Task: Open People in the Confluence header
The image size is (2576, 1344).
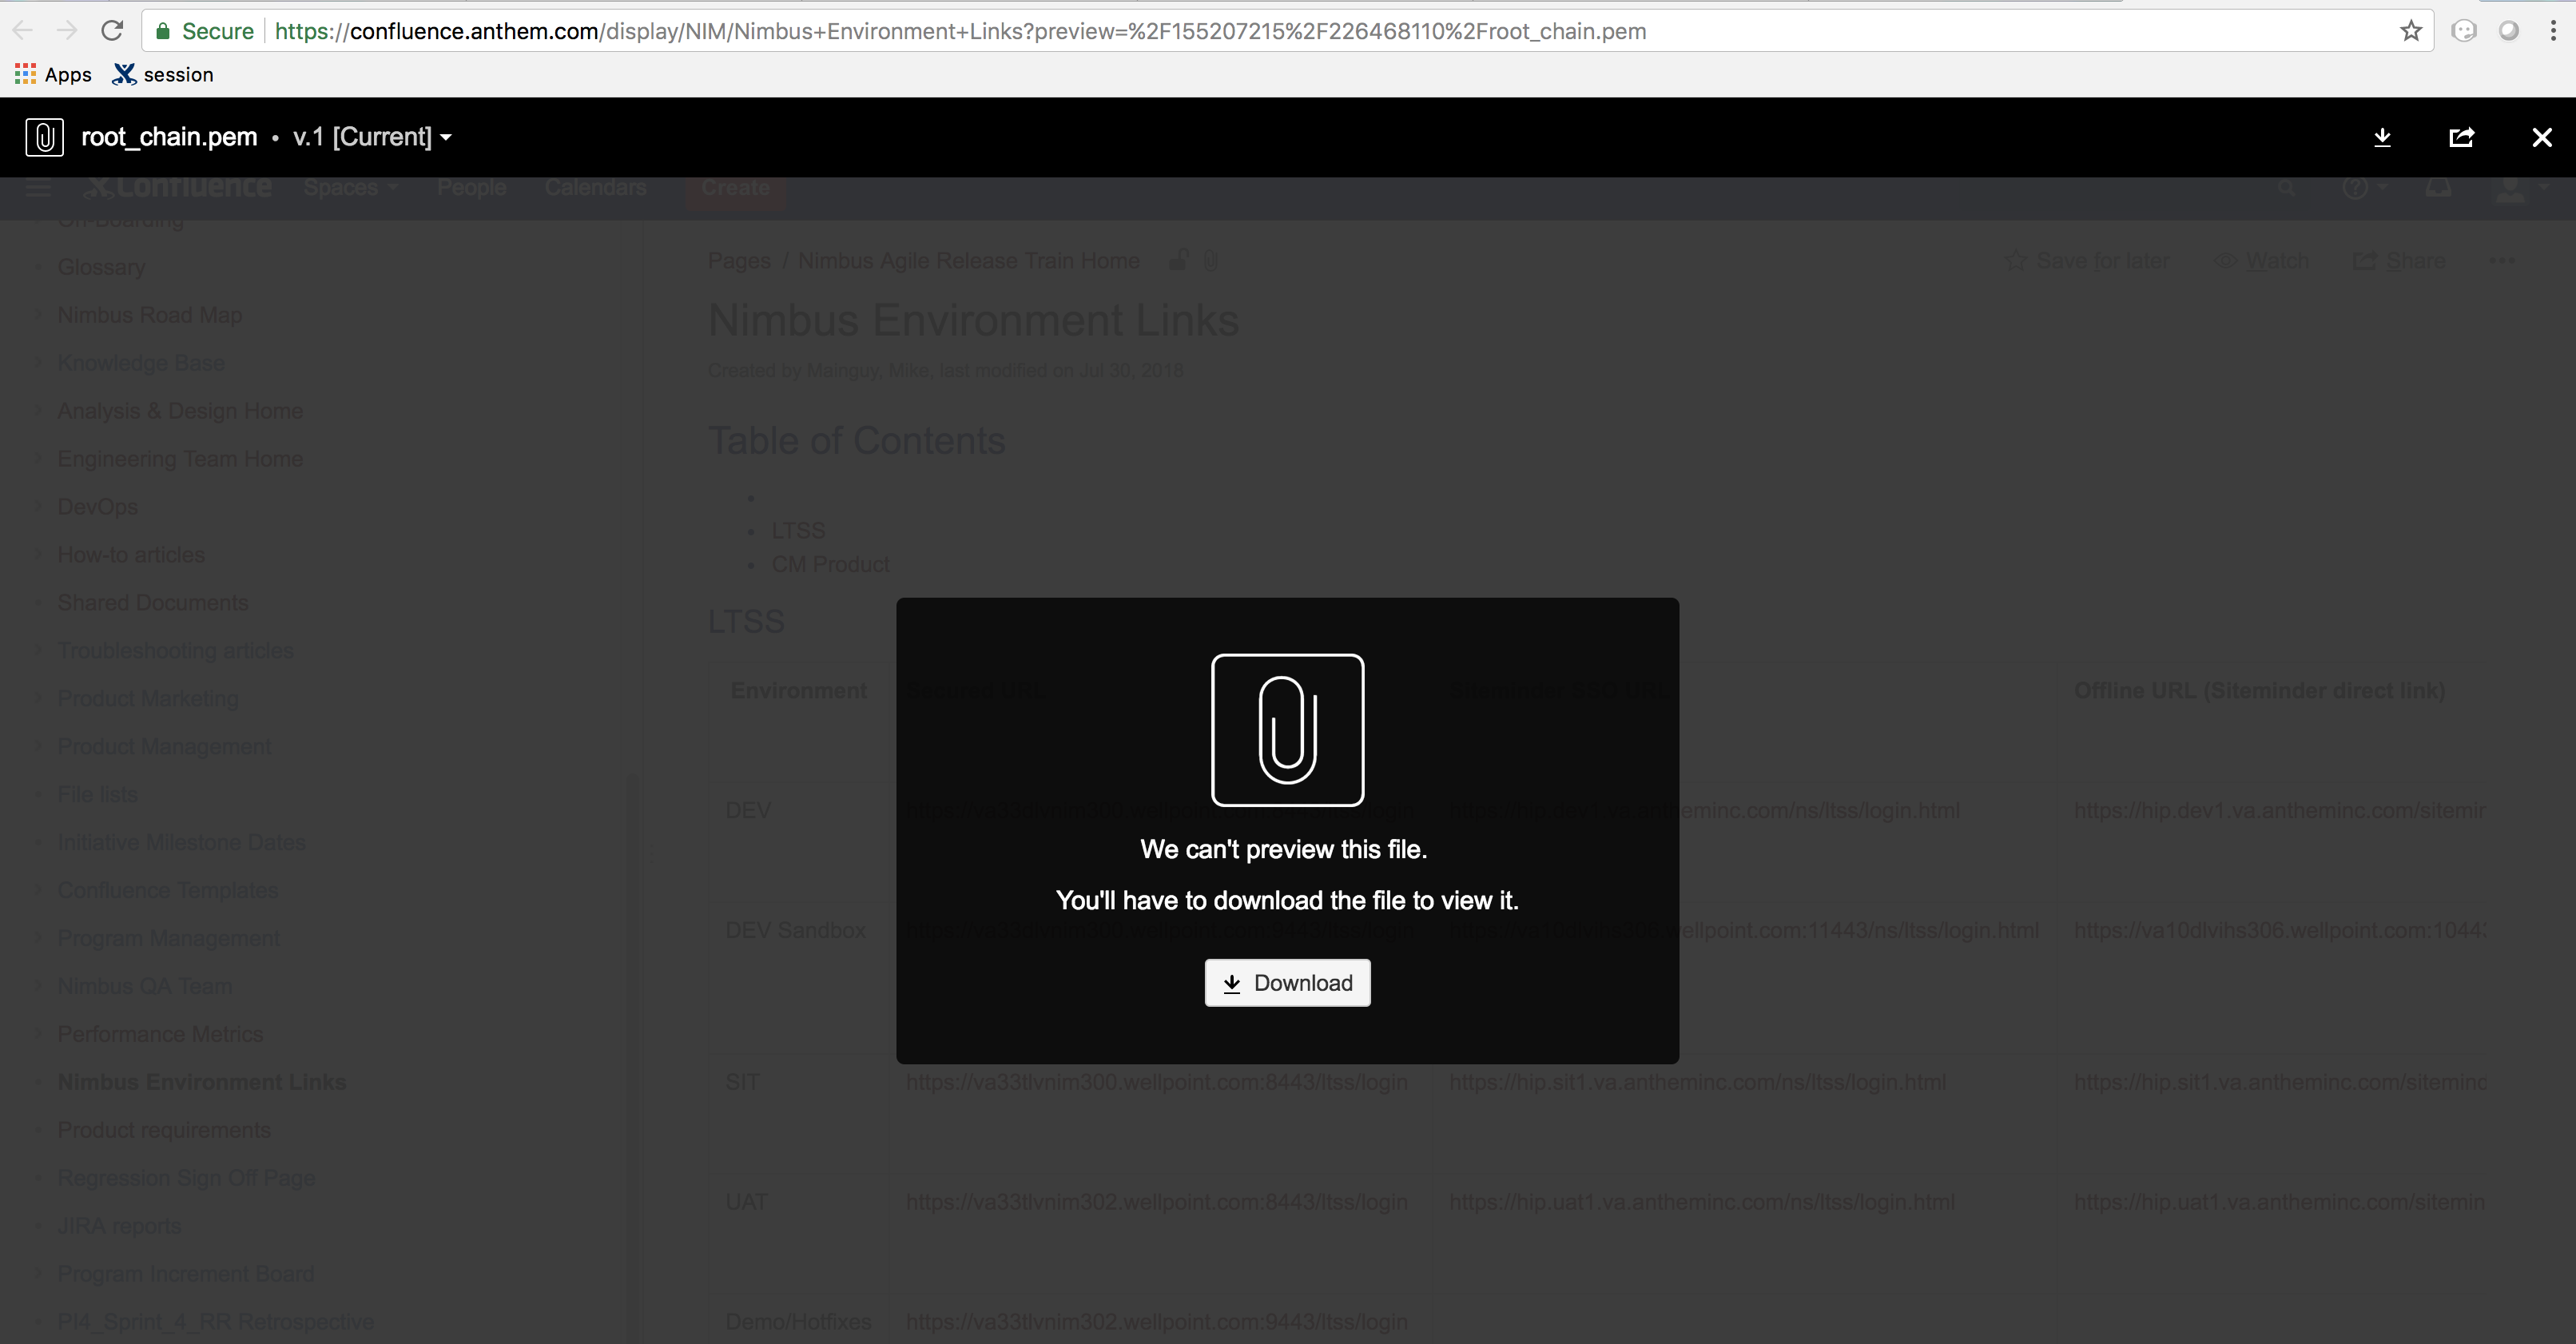Action: pyautogui.click(x=472, y=188)
